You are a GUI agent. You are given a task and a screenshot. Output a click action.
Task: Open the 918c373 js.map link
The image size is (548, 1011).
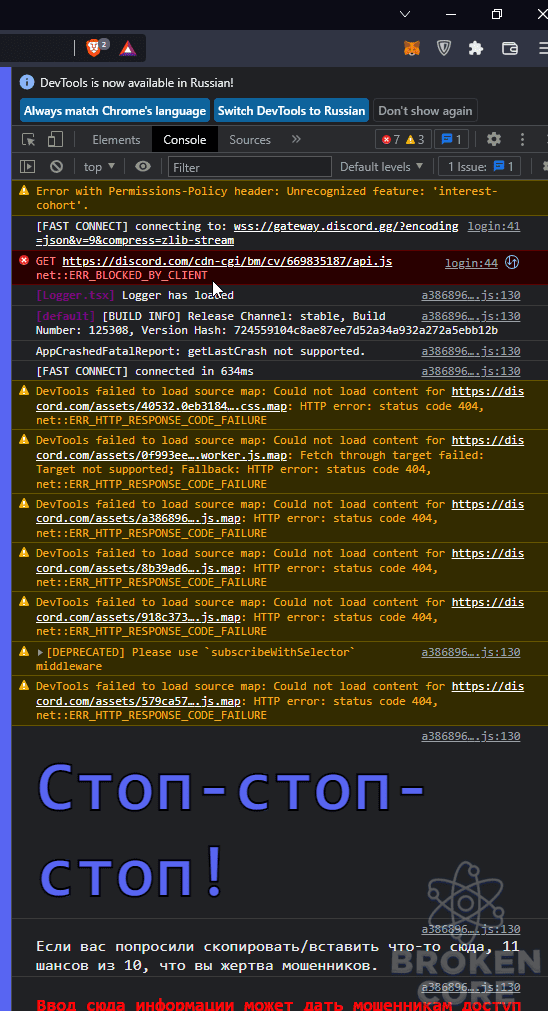coord(280,609)
